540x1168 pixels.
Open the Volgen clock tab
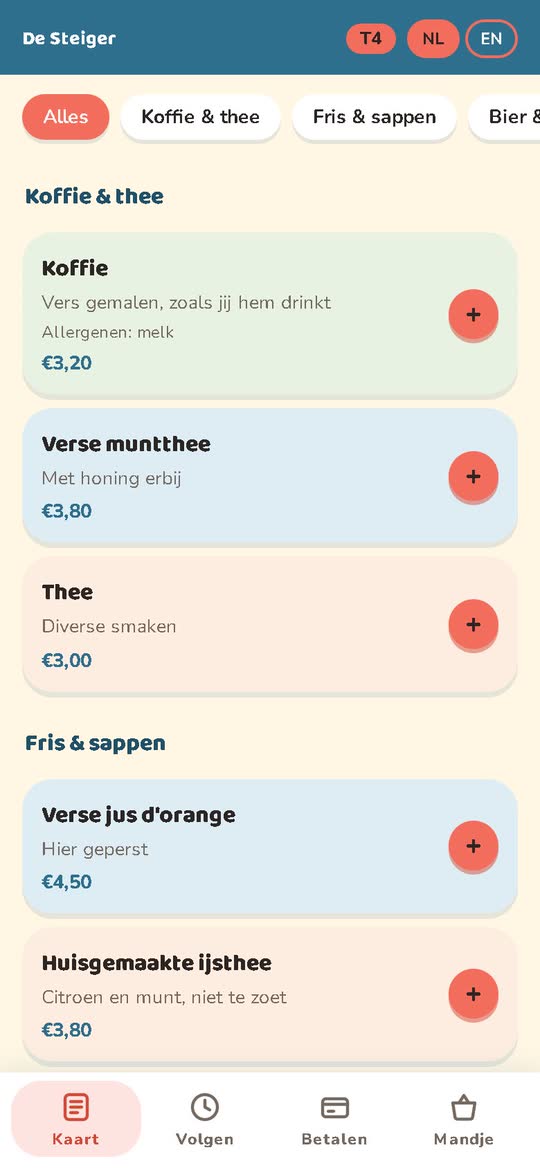(205, 1120)
